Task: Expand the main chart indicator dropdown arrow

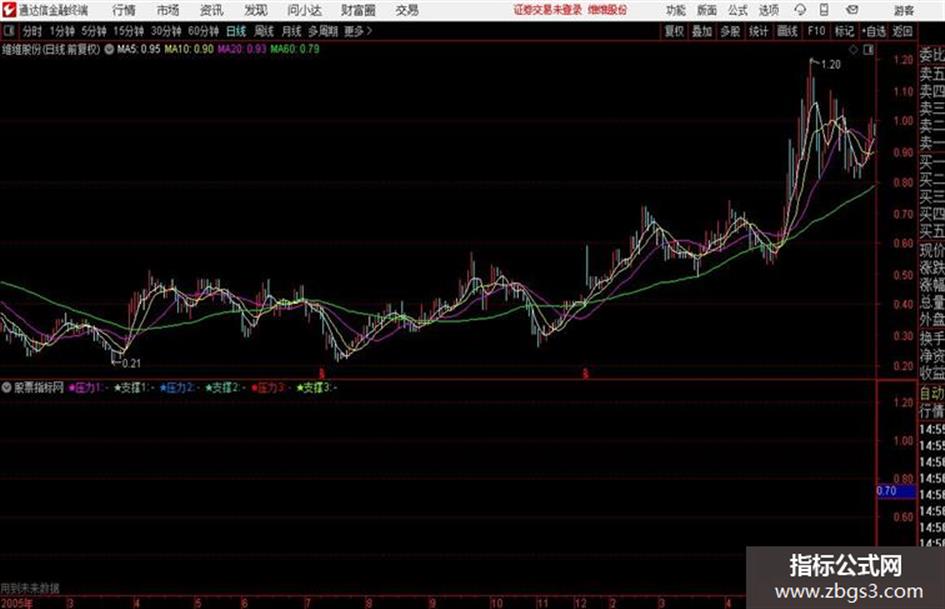Action: [109, 49]
